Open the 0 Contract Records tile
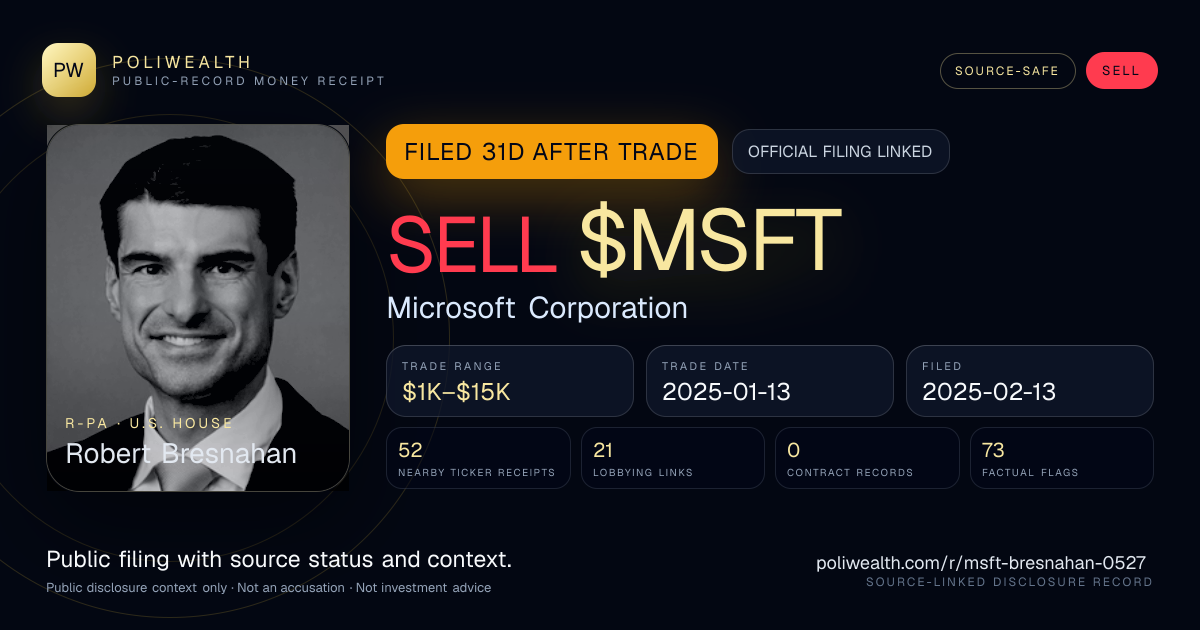This screenshot has height=630, width=1200. click(x=867, y=458)
